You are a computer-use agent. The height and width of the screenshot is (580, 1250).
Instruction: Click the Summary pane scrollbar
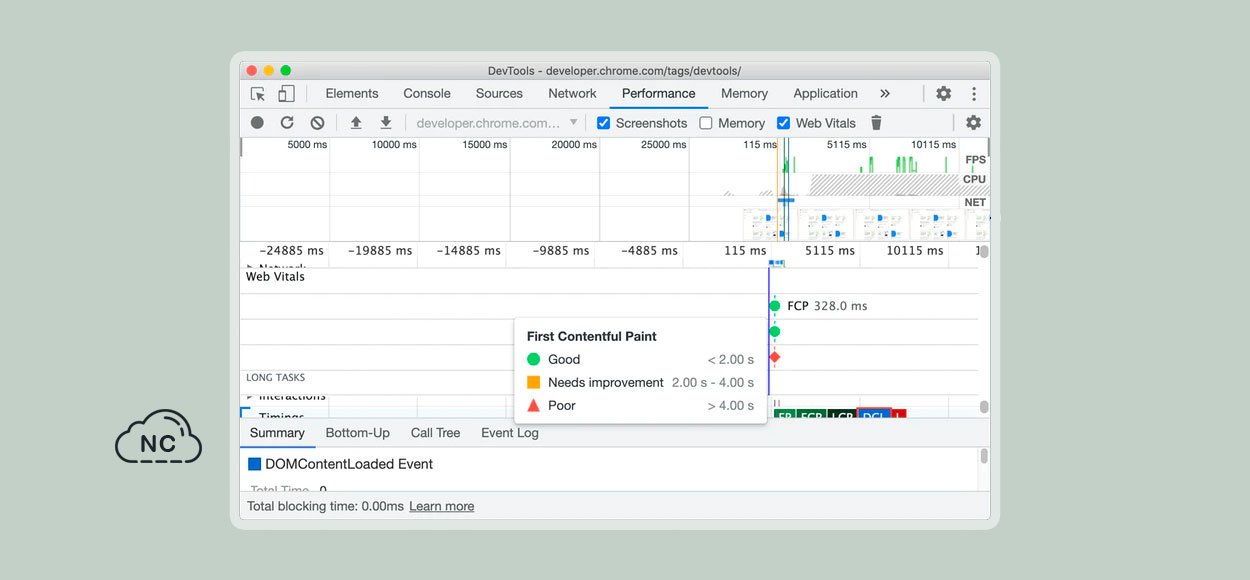click(x=984, y=456)
